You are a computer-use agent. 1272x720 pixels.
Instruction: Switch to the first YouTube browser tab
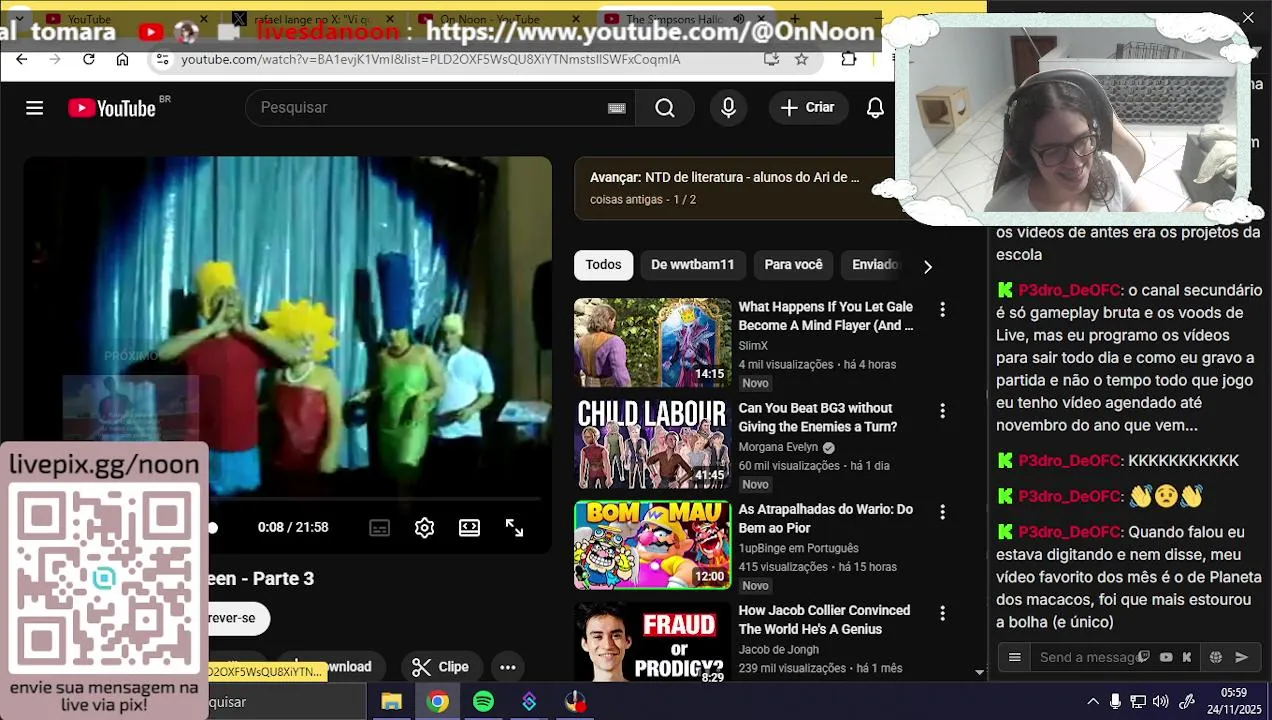click(x=125, y=19)
